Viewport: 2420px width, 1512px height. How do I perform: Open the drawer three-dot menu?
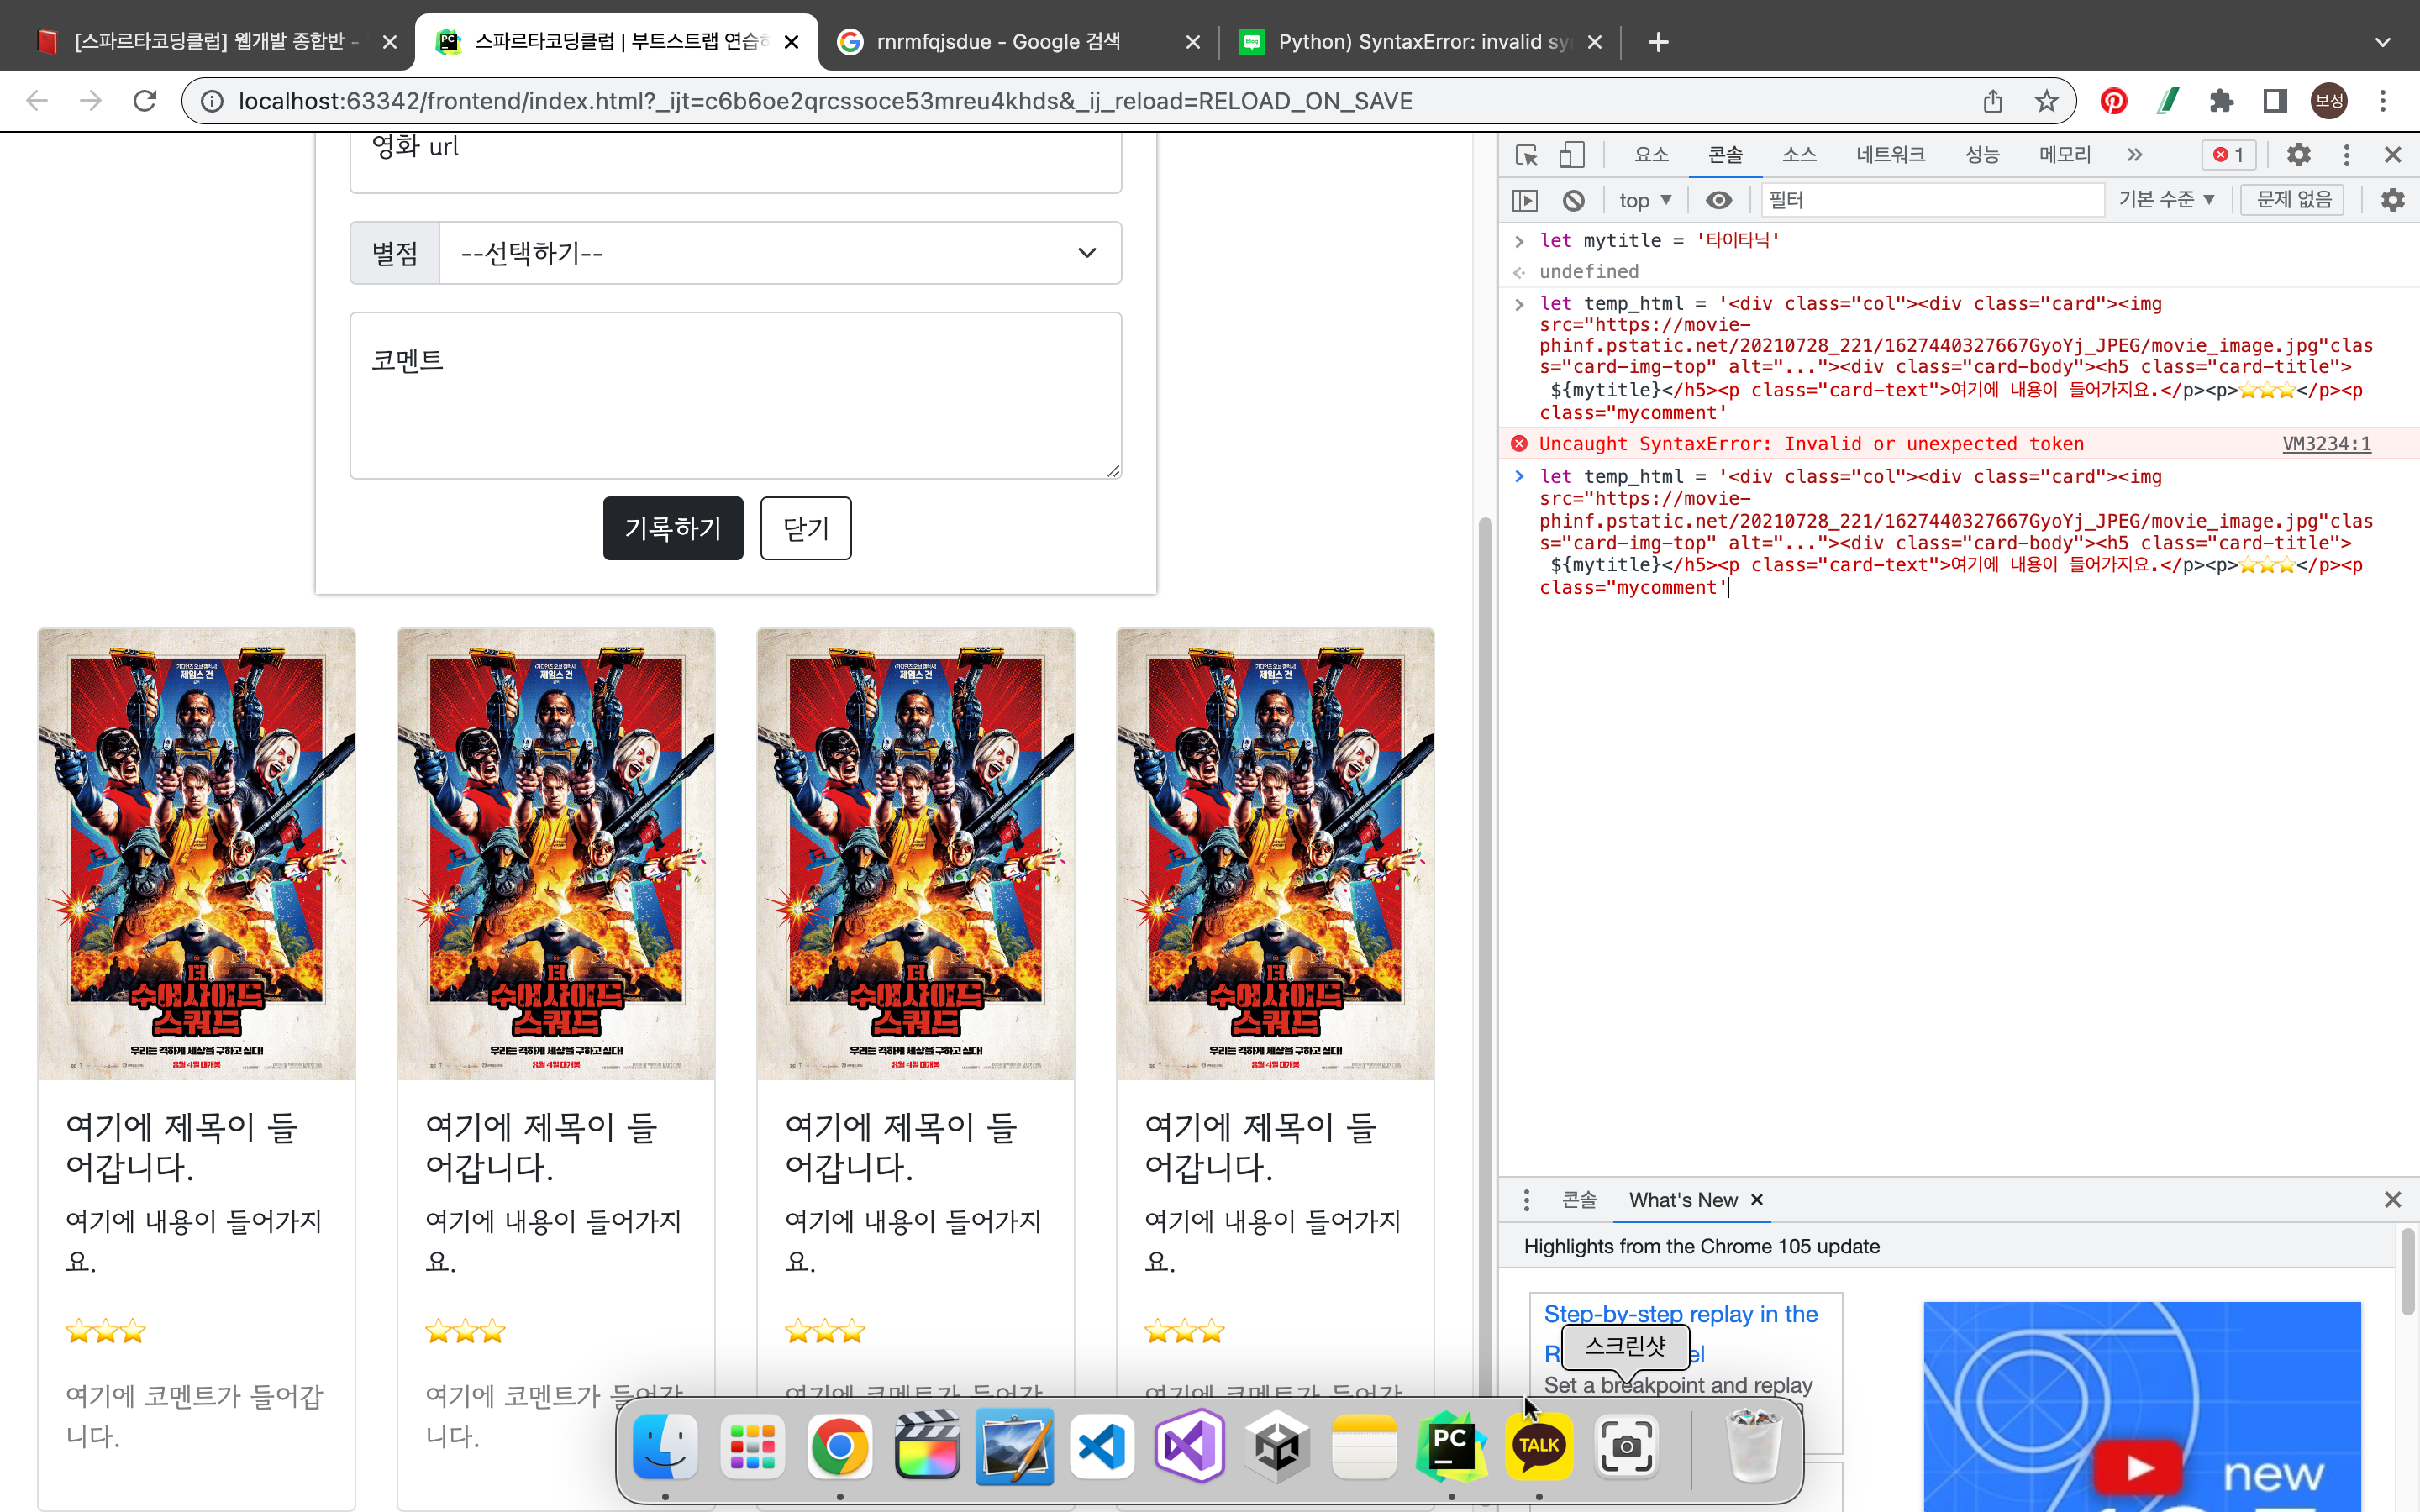click(1526, 1199)
